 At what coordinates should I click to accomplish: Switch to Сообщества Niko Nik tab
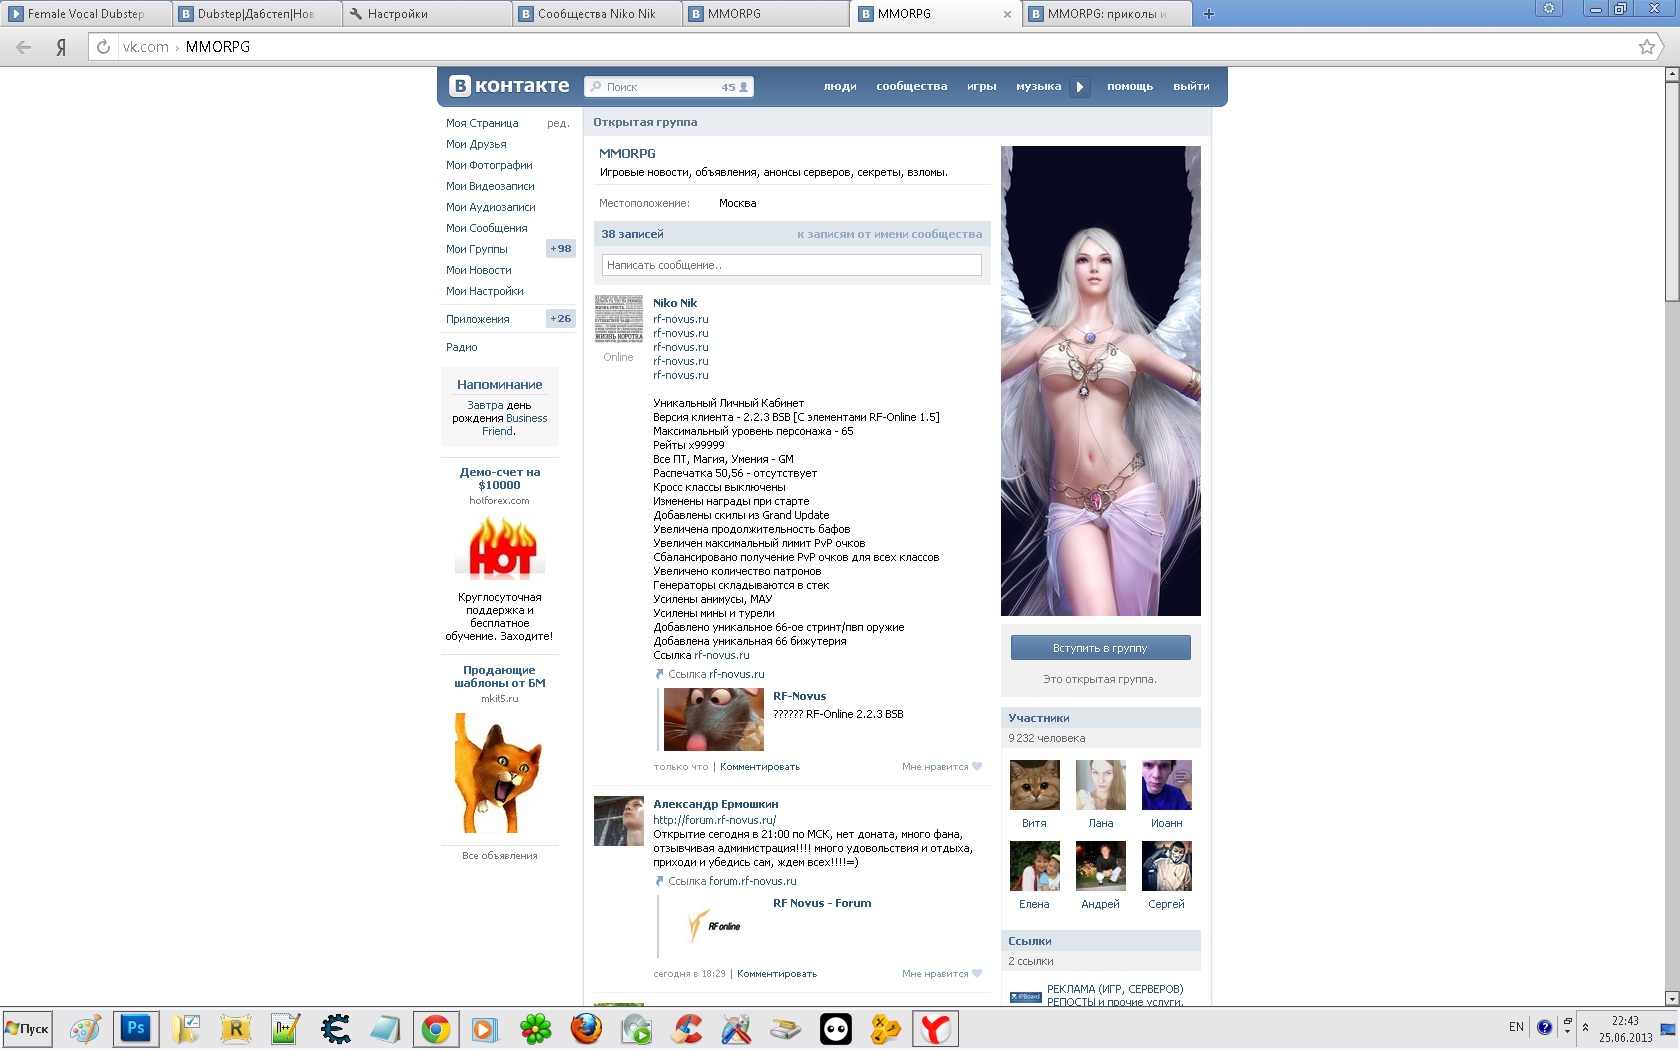tap(597, 14)
